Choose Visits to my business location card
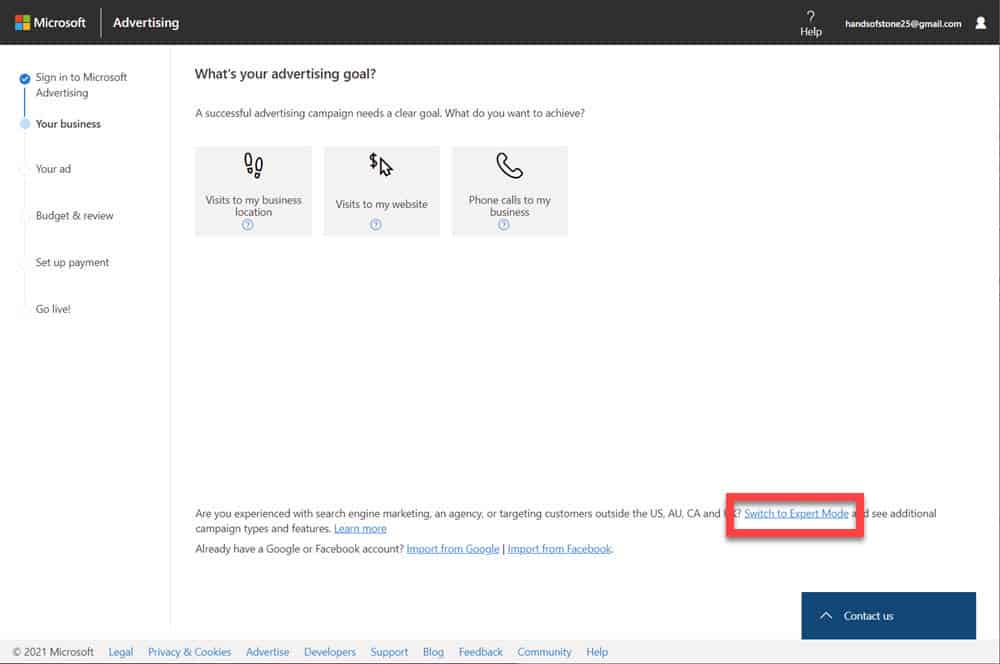Viewport: 1000px width, 664px height. pyautogui.click(x=253, y=191)
